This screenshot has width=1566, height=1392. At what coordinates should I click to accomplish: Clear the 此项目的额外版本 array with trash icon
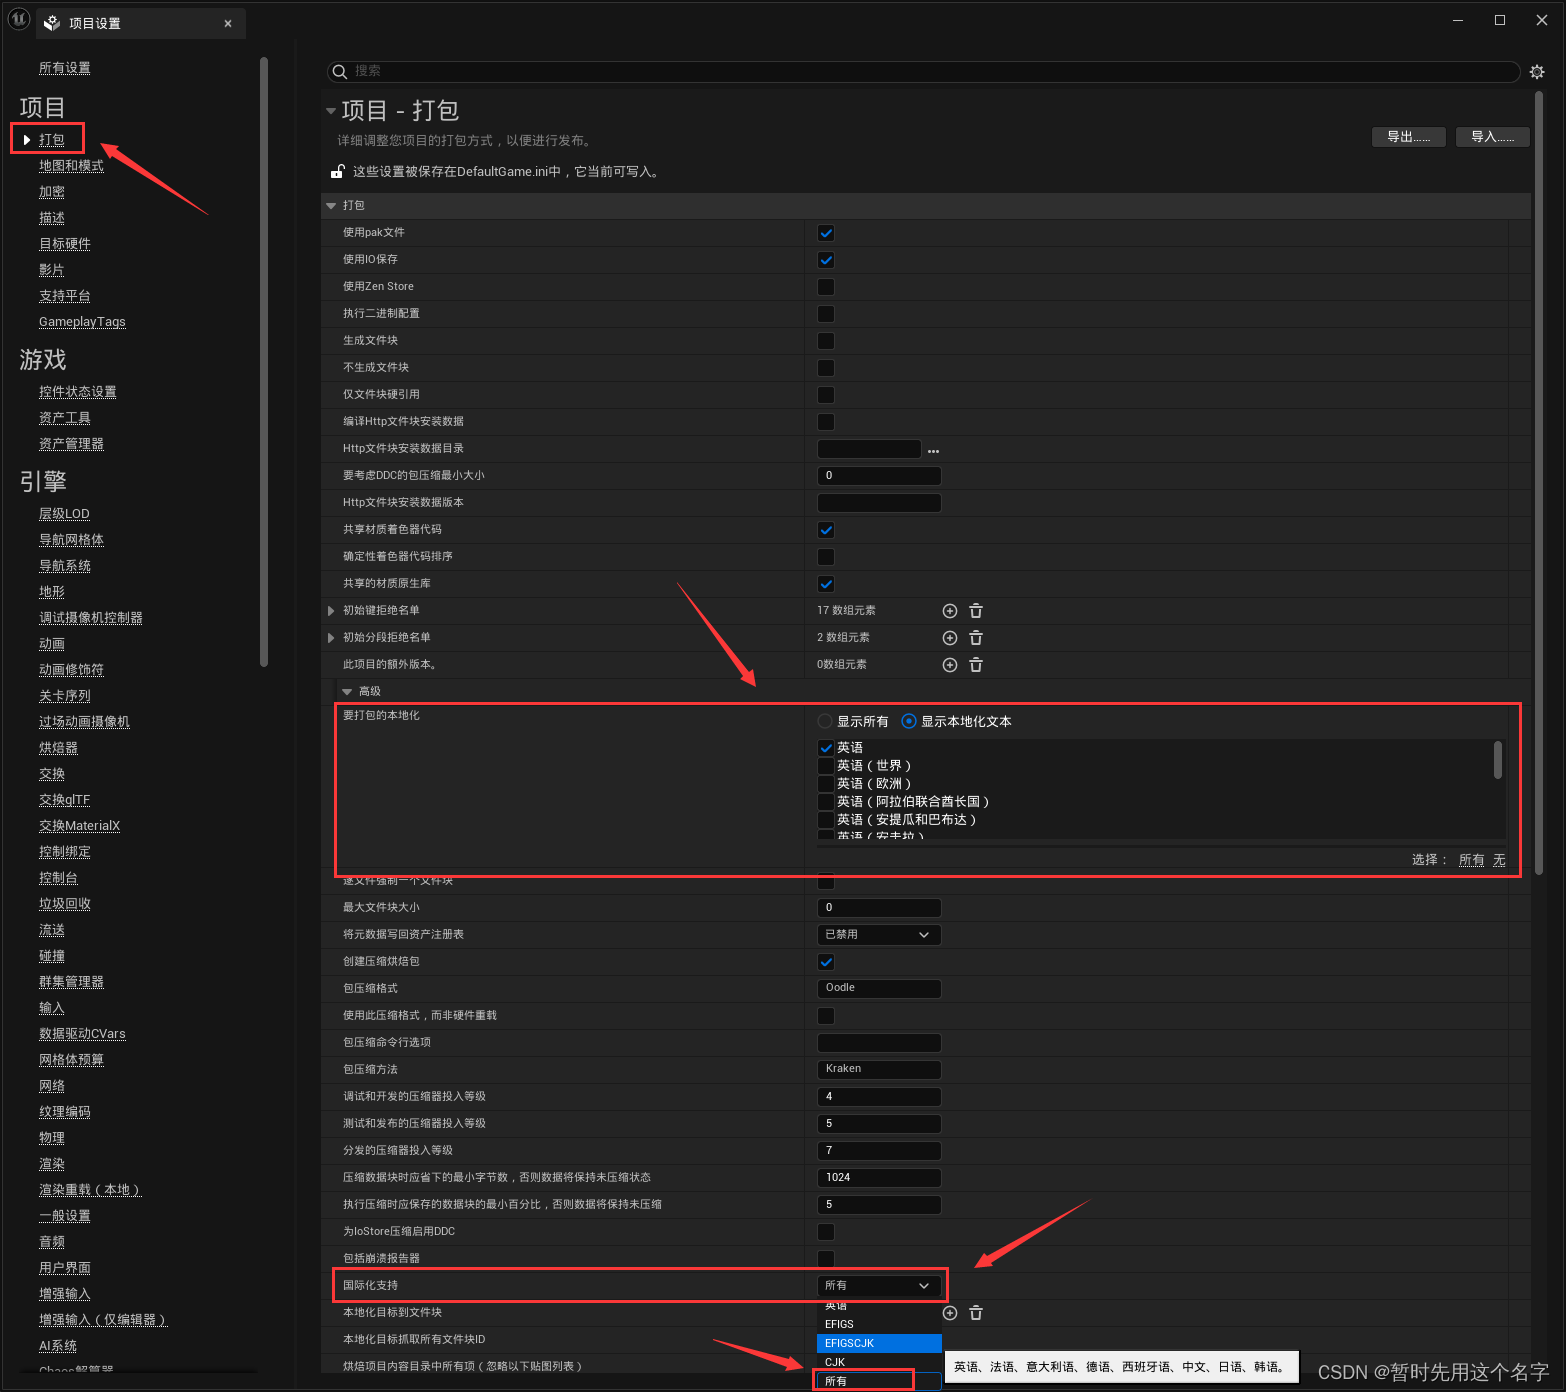[x=976, y=665]
